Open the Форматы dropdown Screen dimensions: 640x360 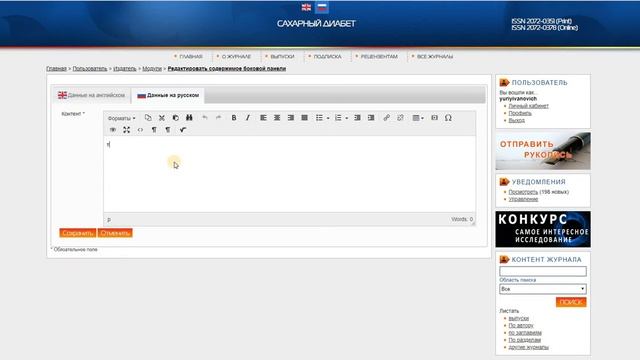tap(121, 118)
